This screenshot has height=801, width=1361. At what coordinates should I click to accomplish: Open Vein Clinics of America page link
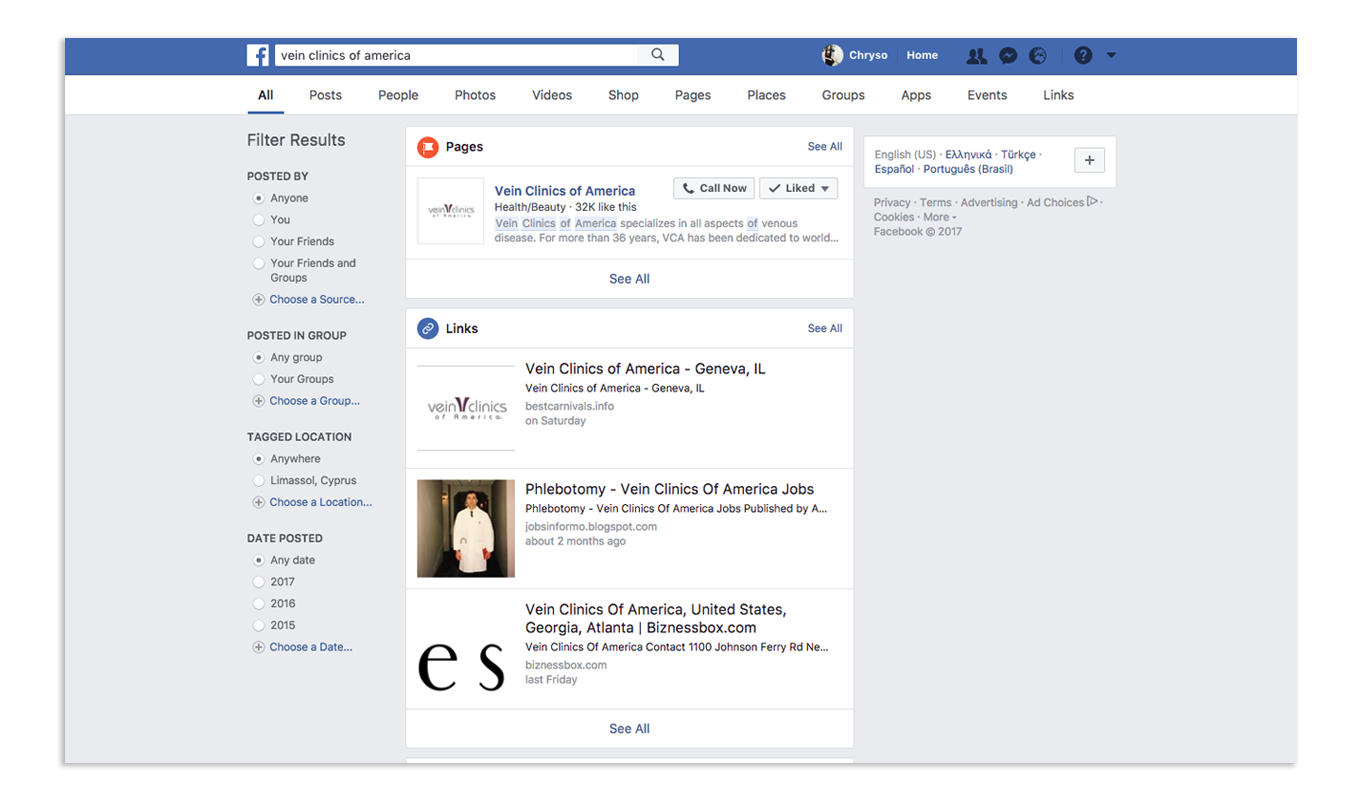565,190
